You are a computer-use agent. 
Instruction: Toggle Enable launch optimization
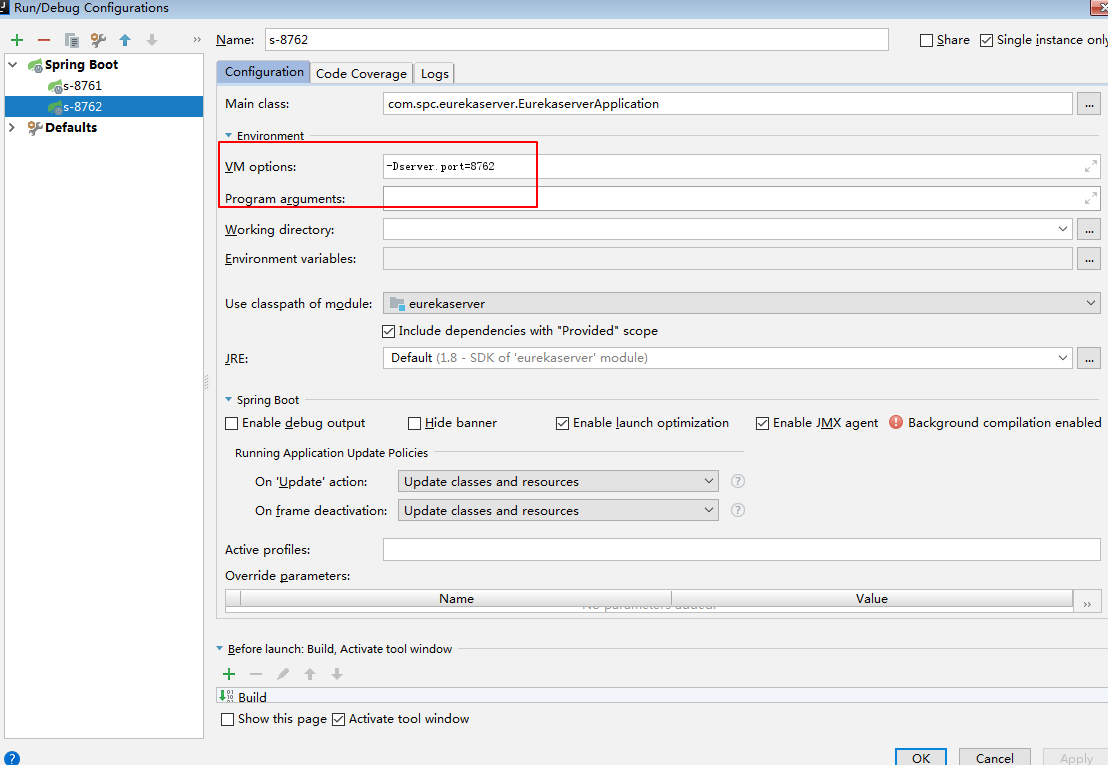562,423
